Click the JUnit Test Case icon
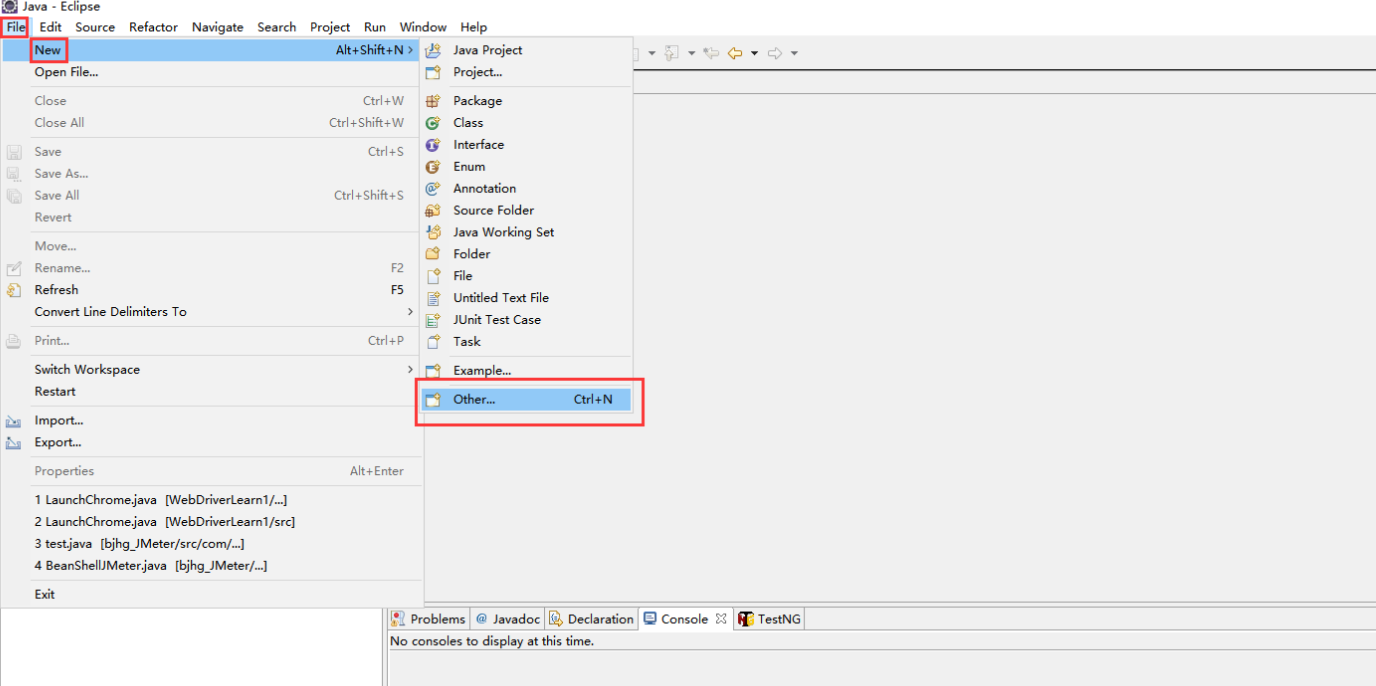 click(433, 320)
